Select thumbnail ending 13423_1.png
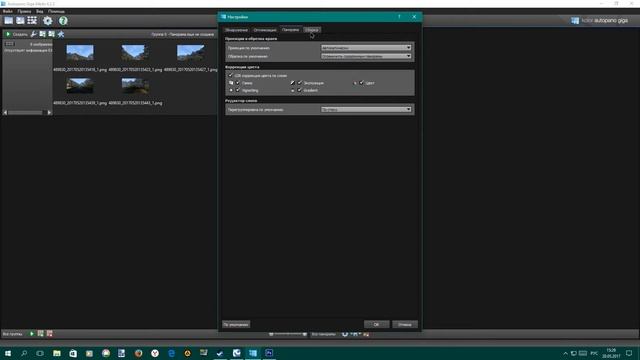The image size is (640, 360). point(135,53)
